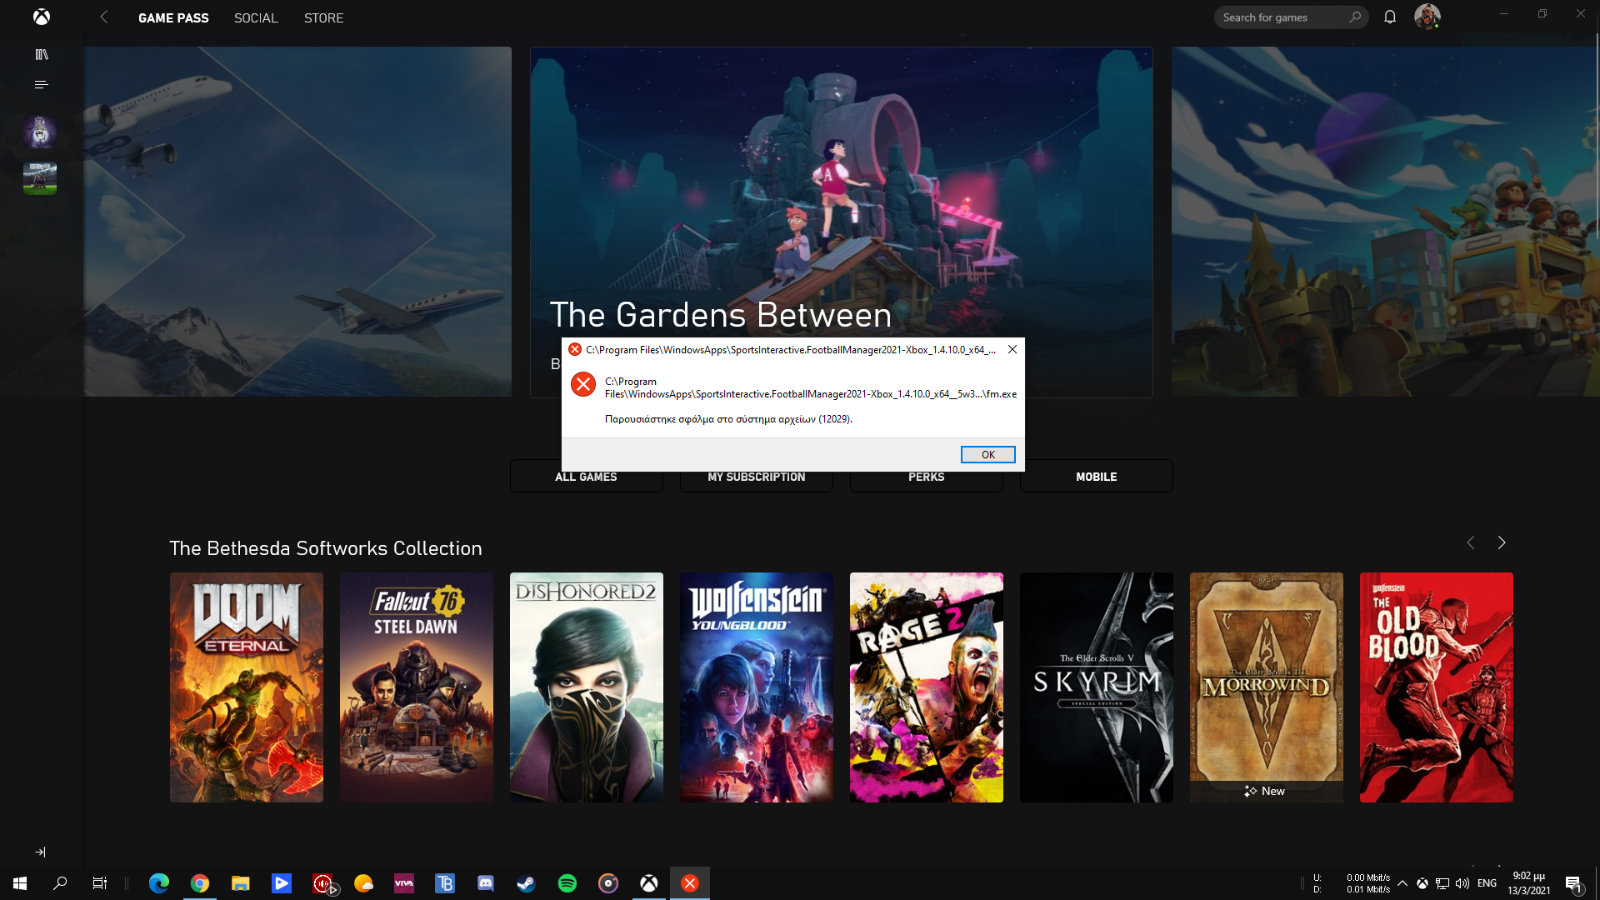Screen dimensions: 1600x900
Task: Open the Viva app on the taskbar
Action: tap(404, 883)
